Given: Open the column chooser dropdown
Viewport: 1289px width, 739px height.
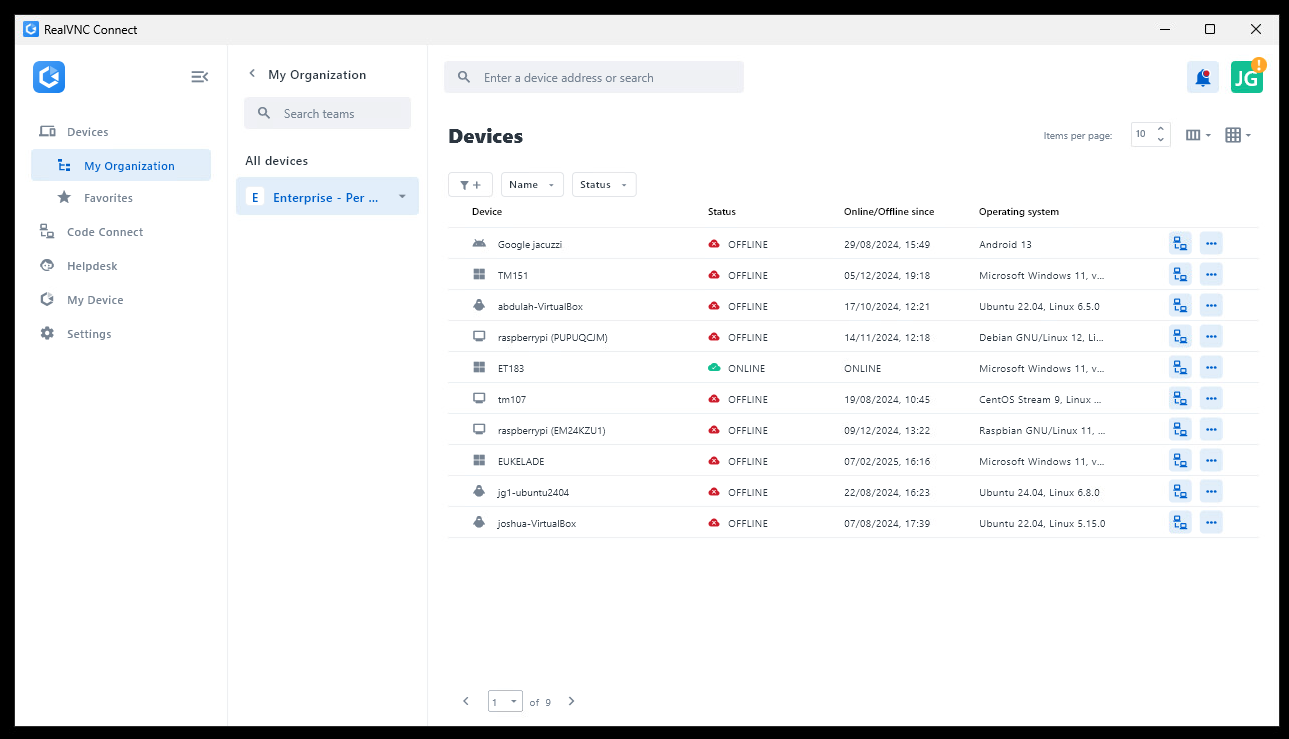Looking at the screenshot, I should click(1198, 135).
